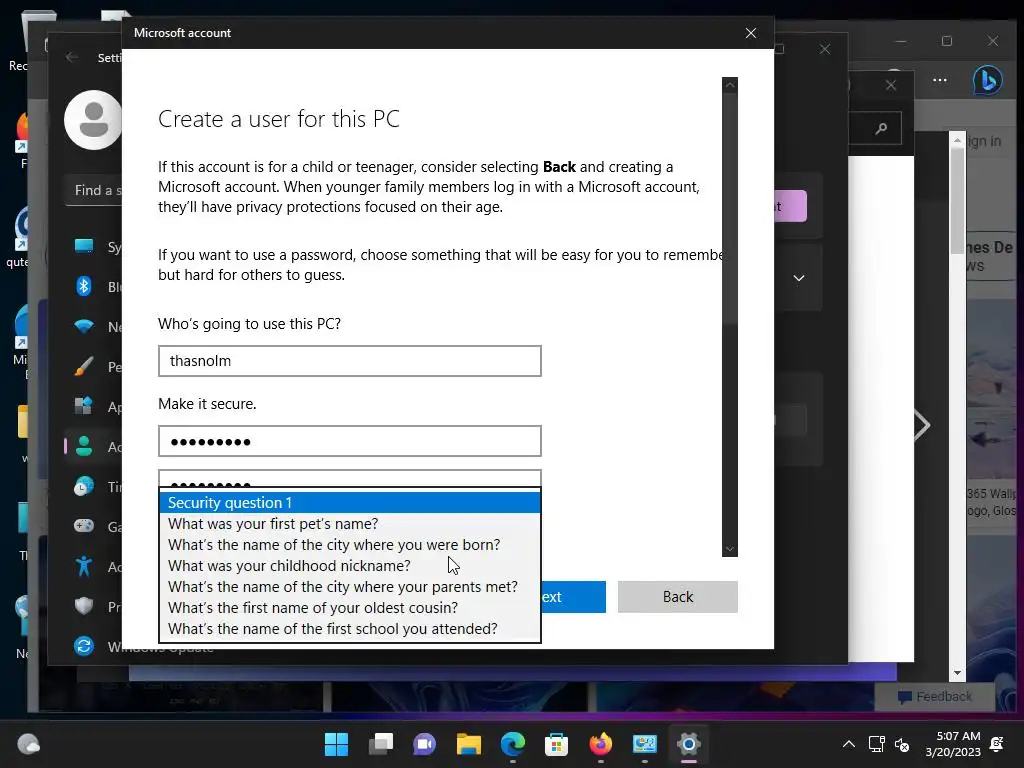
Task: Click the username field containing thasnolm
Action: (349, 361)
